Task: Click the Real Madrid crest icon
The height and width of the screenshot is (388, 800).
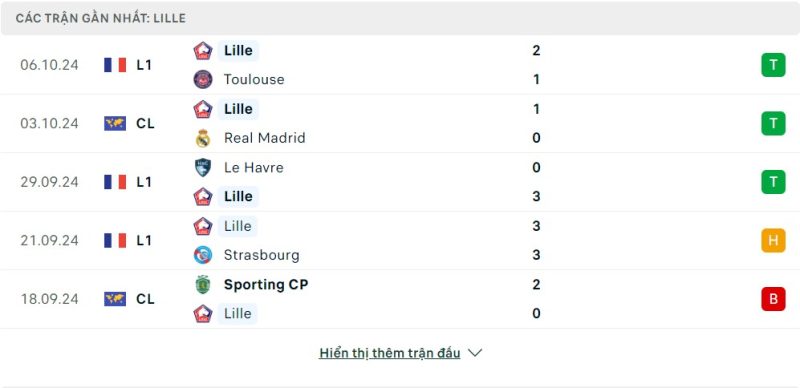Action: 203,138
